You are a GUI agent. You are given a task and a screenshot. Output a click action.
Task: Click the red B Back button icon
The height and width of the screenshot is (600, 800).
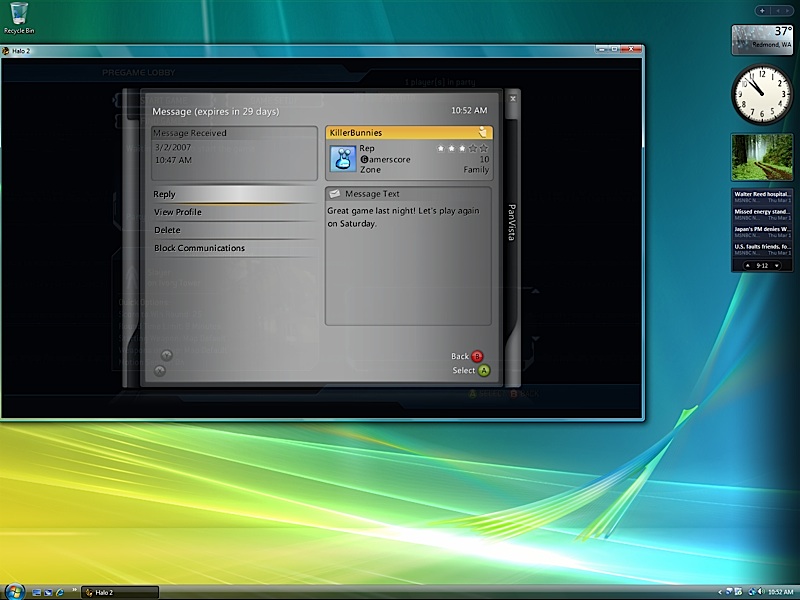point(477,356)
